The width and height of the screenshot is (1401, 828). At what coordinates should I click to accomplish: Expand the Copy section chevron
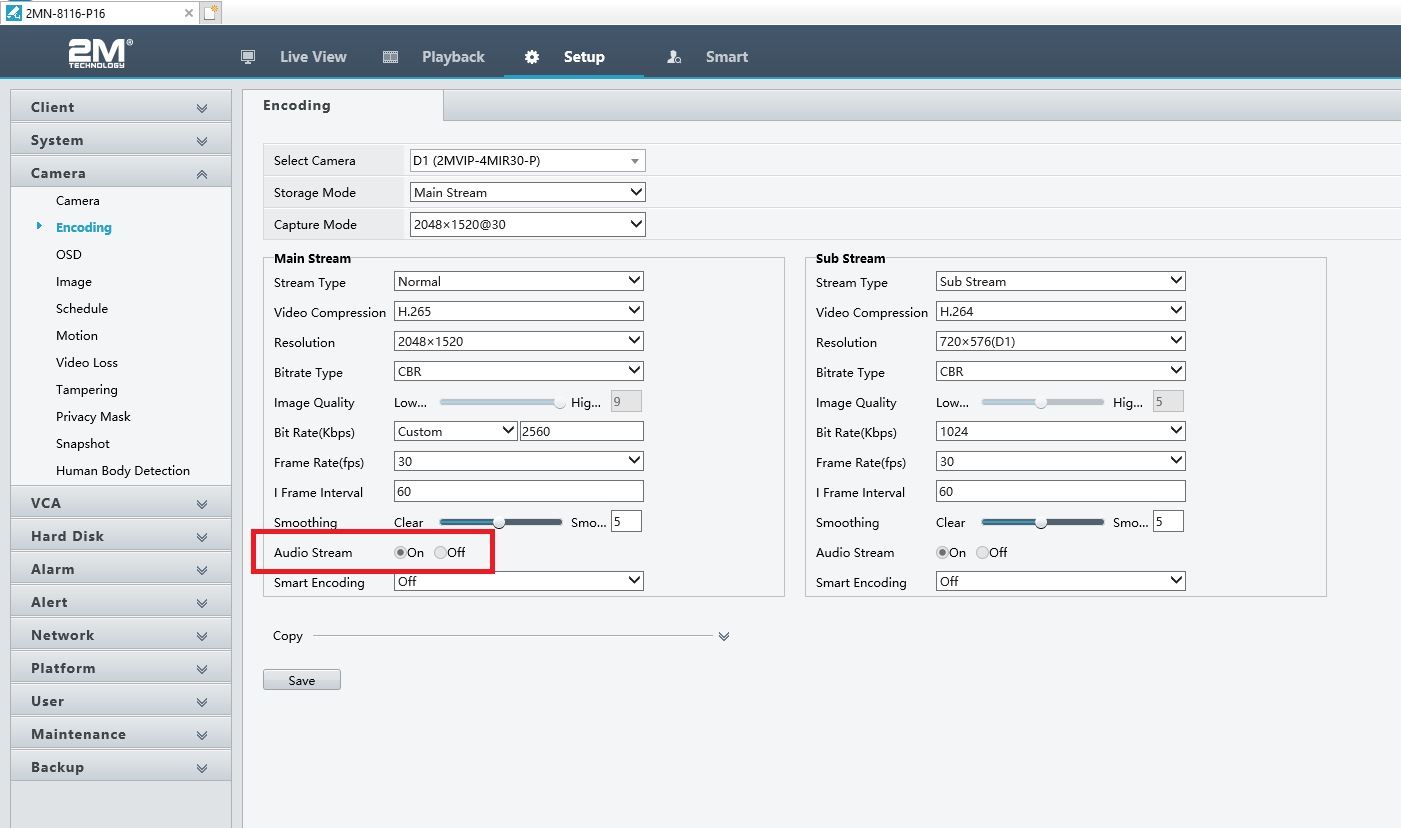[724, 636]
